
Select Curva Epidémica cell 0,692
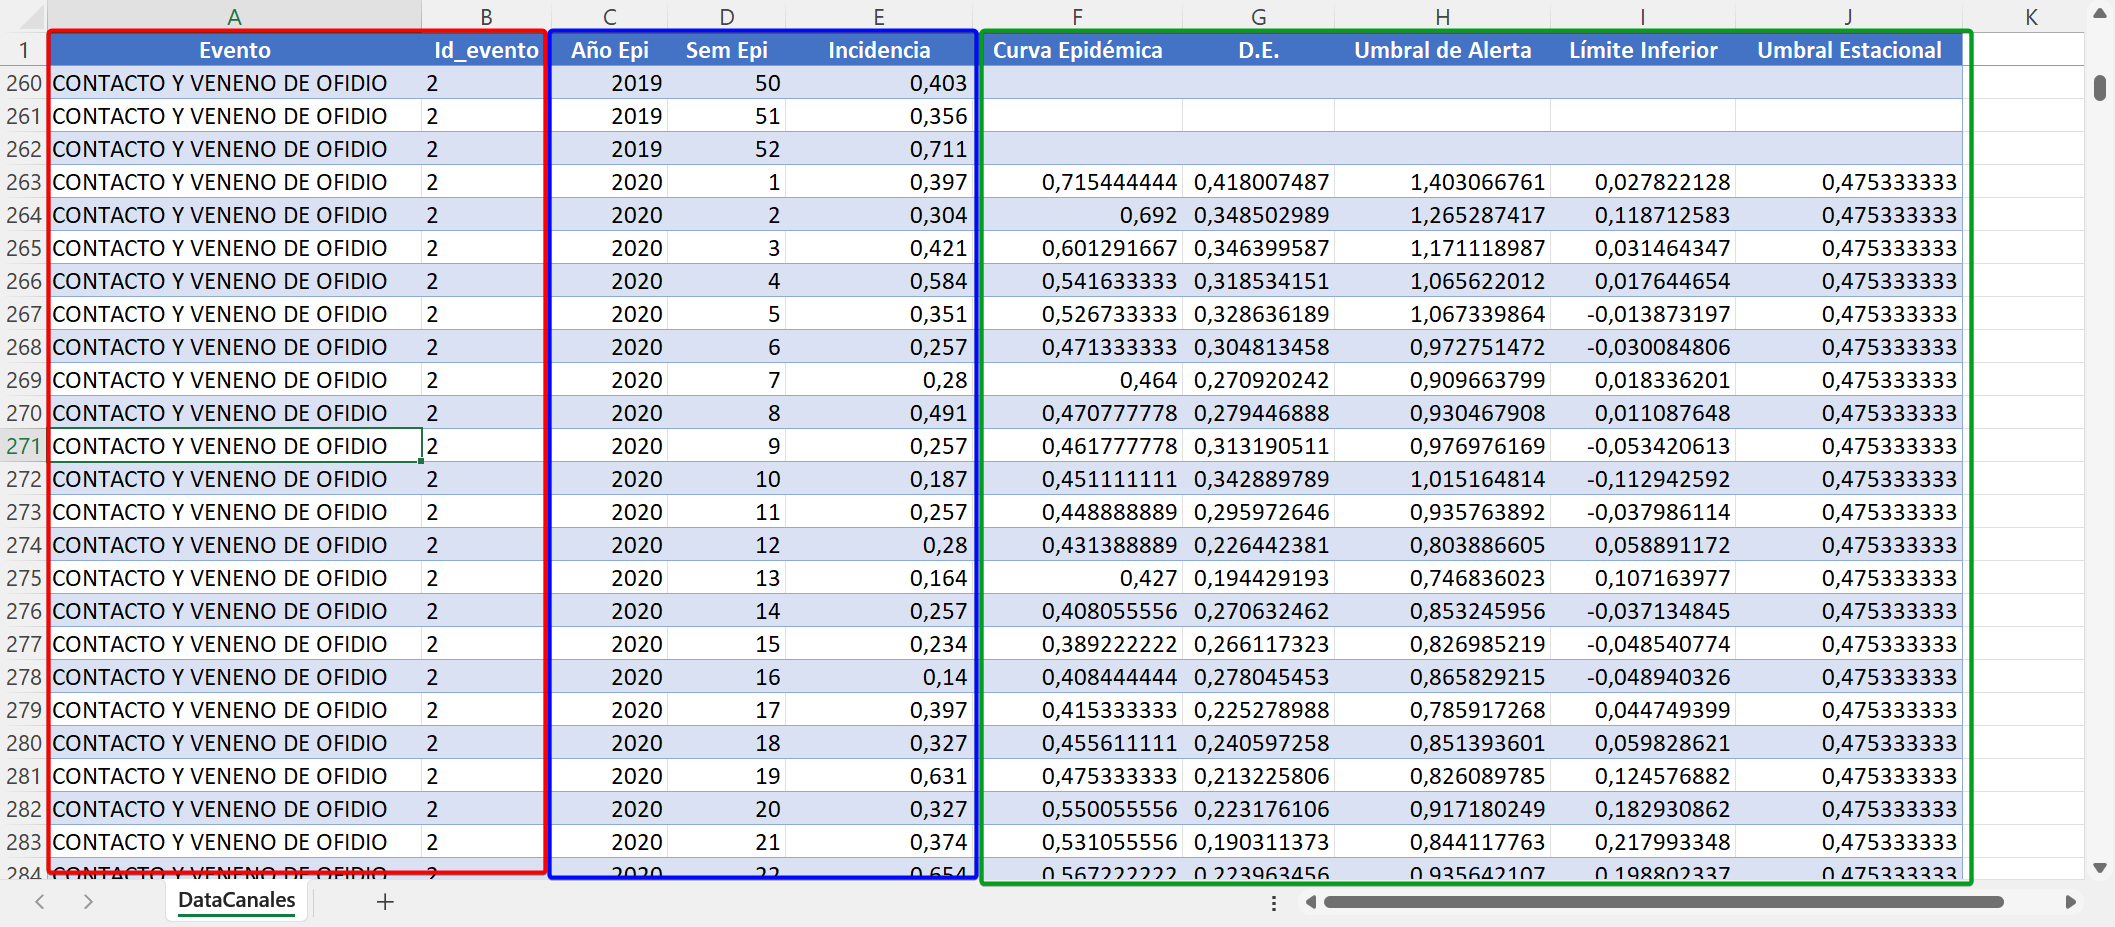1077,215
